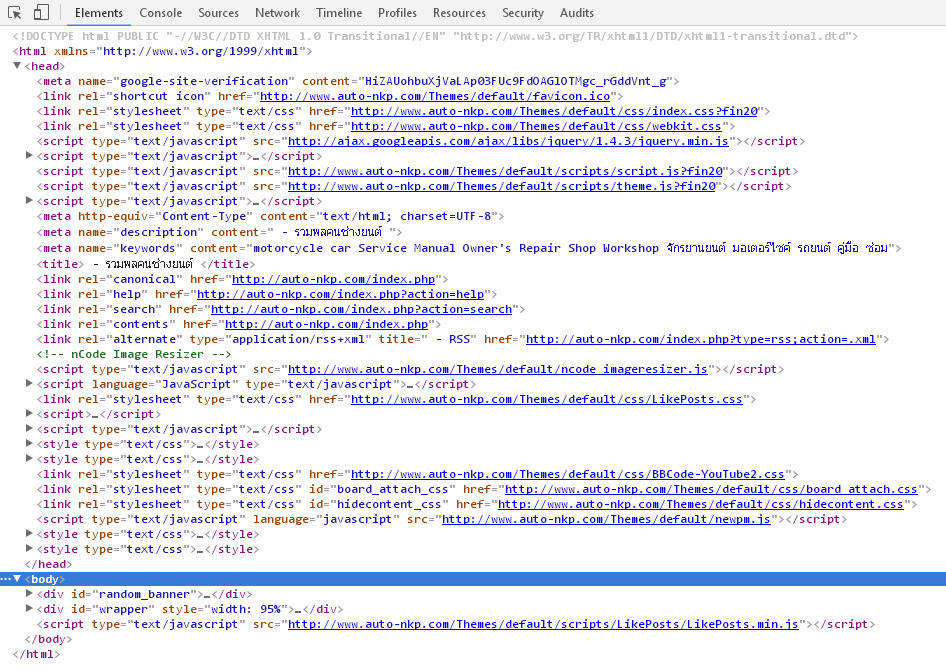This screenshot has width=946, height=669.
Task: Open the ncode_imageresizer.js link
Action: 498,369
